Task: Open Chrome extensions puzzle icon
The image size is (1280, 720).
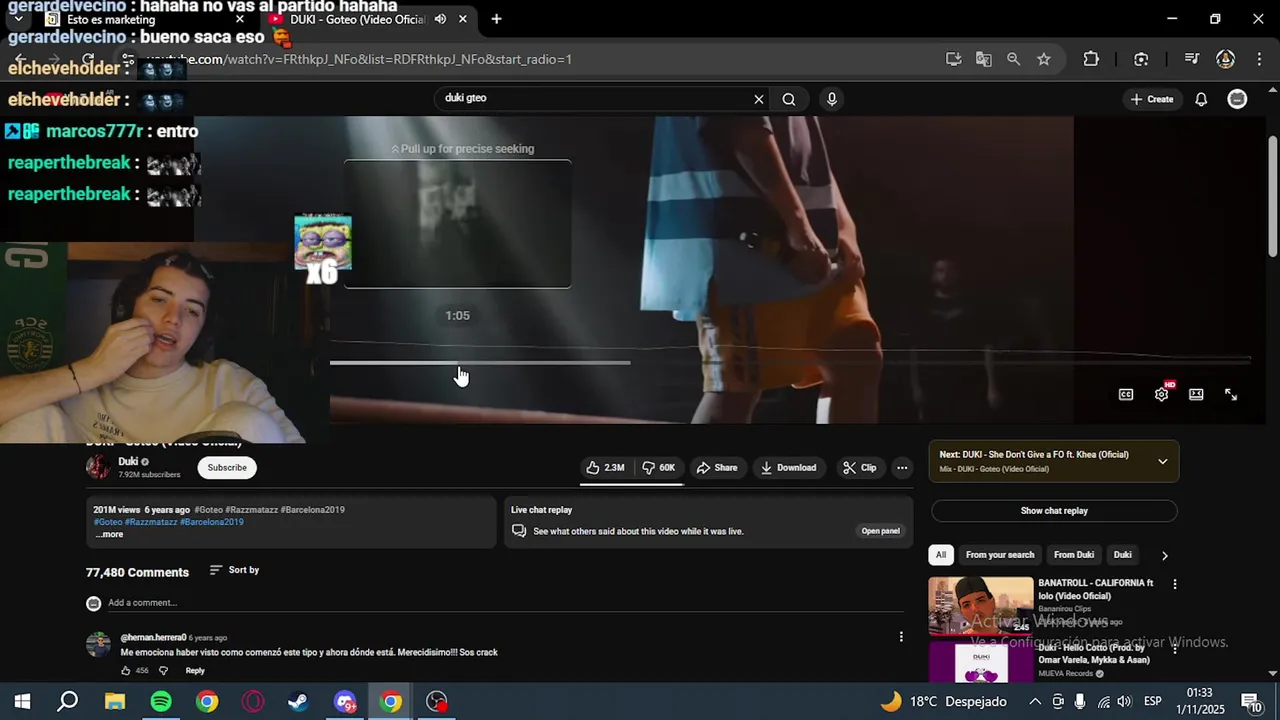Action: (1091, 59)
